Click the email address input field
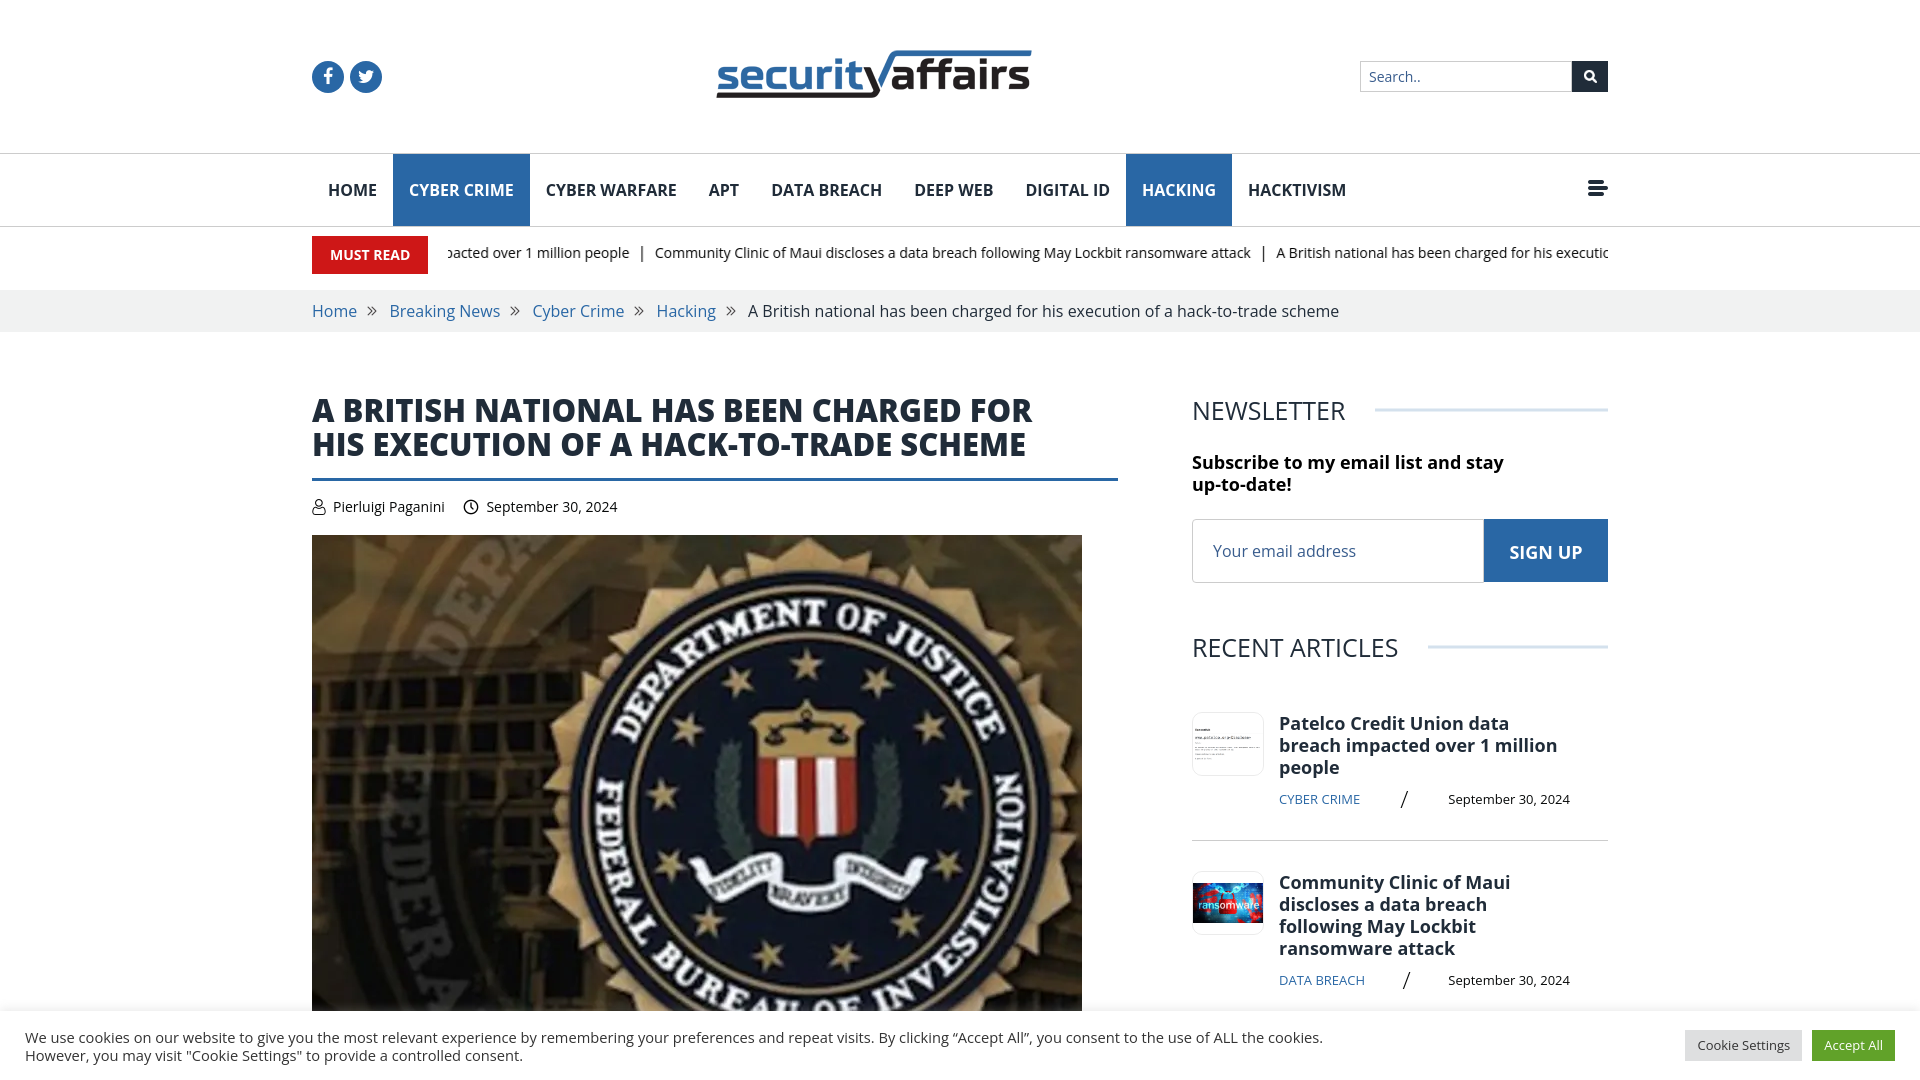 point(1337,550)
